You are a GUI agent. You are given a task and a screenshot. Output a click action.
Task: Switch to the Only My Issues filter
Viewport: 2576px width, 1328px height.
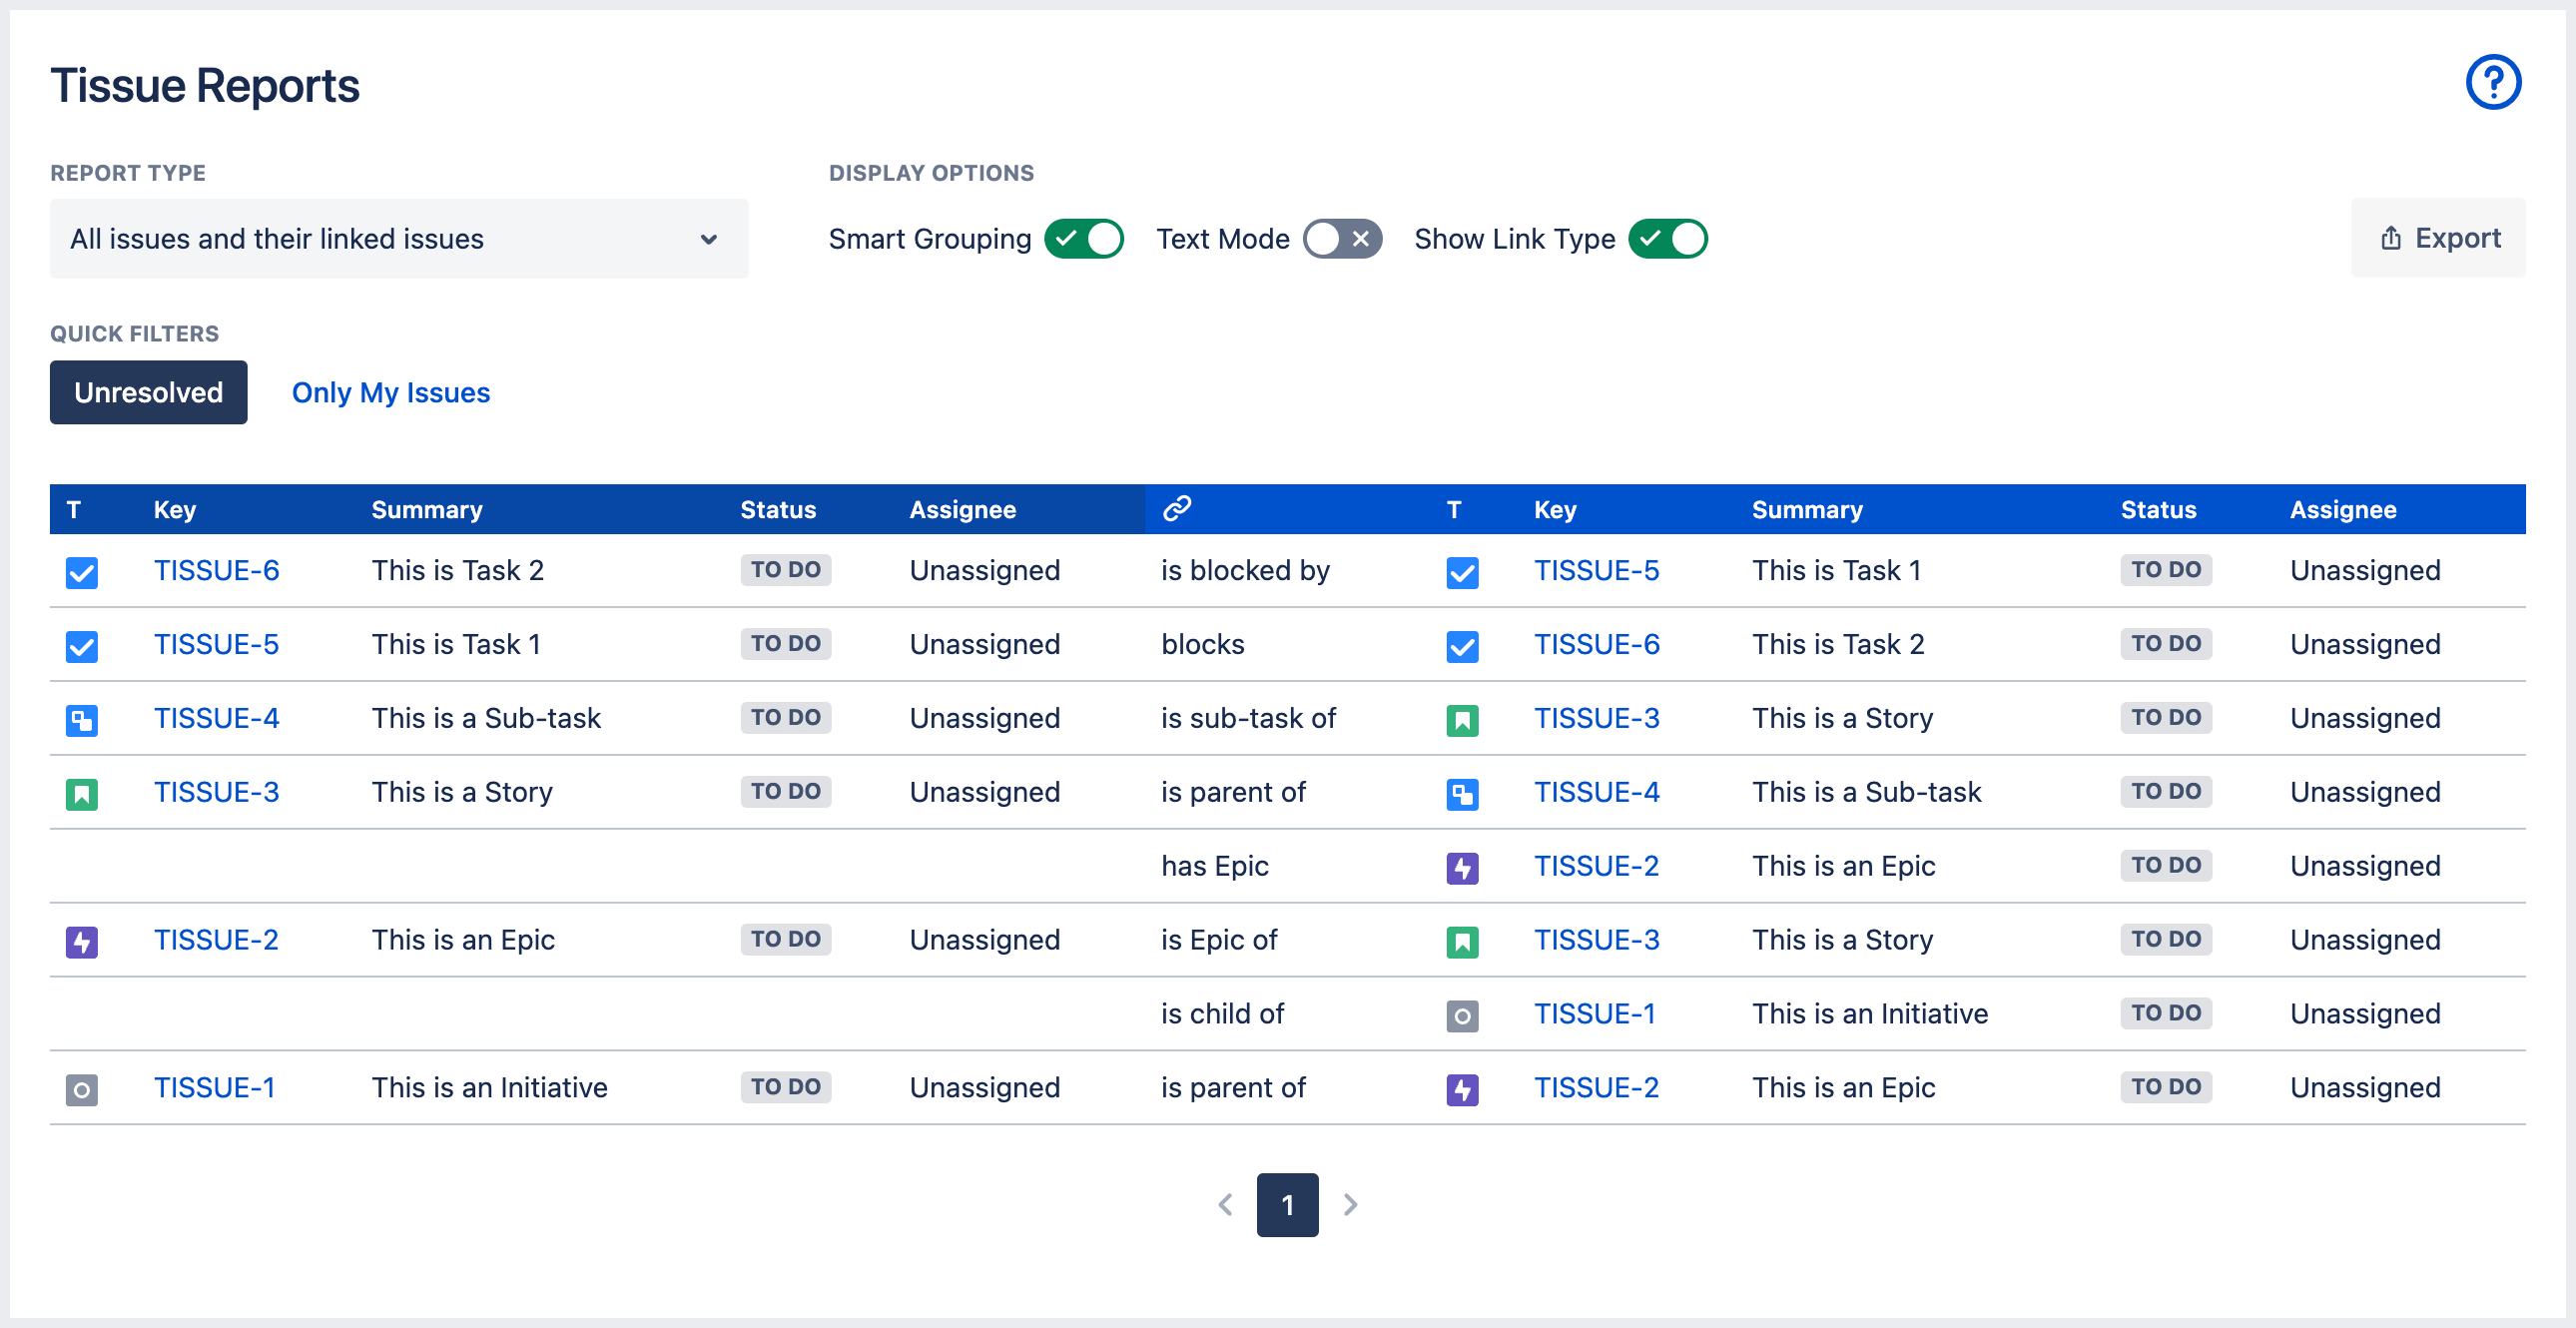pyautogui.click(x=390, y=392)
